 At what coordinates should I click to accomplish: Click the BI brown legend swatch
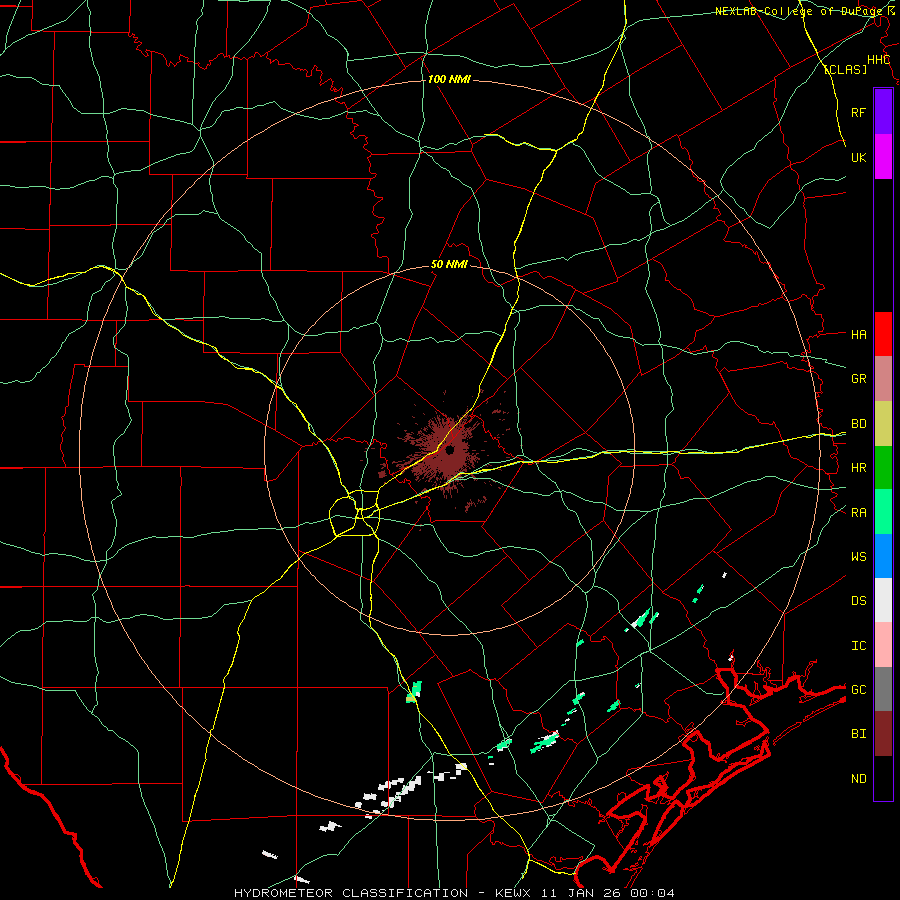[x=883, y=734]
